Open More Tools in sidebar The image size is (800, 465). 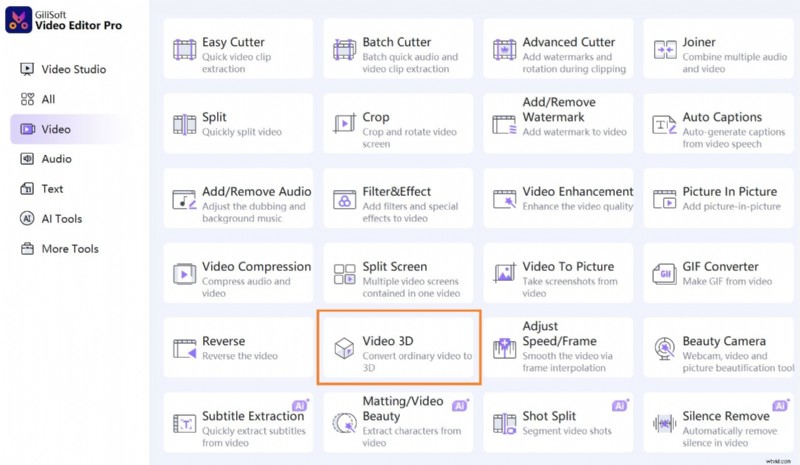coord(59,249)
